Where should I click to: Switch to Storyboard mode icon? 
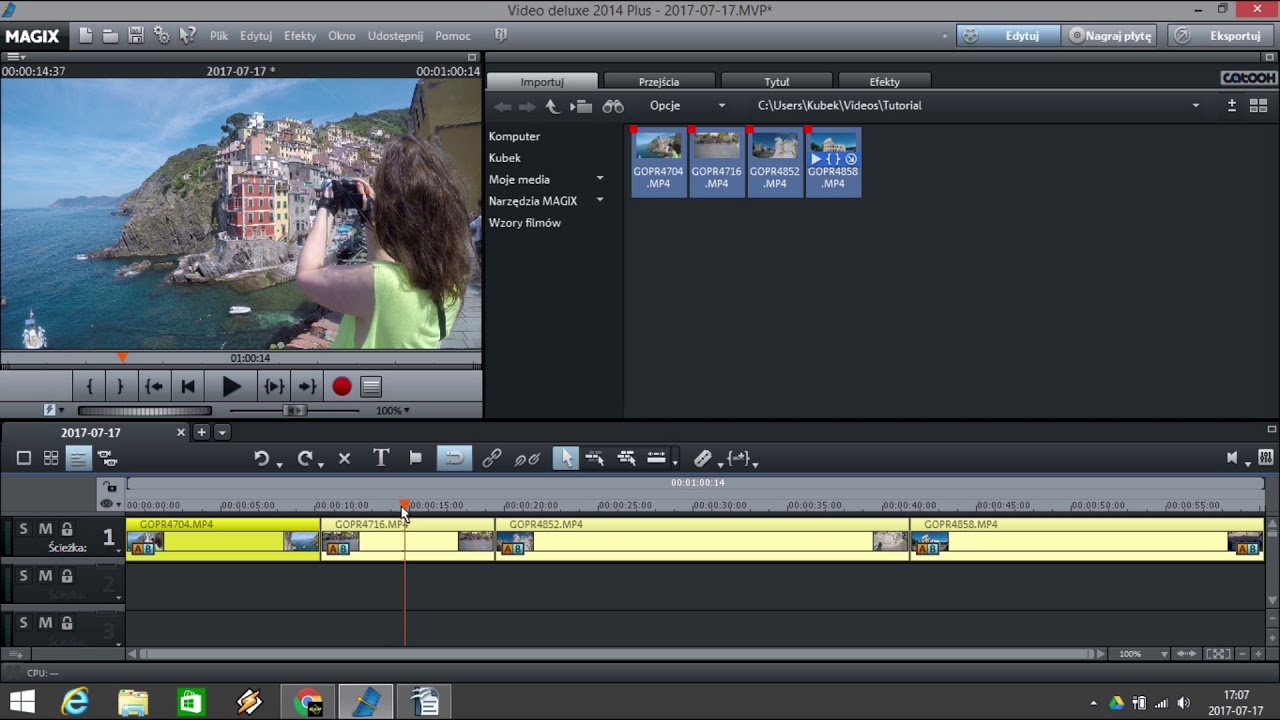[24, 458]
